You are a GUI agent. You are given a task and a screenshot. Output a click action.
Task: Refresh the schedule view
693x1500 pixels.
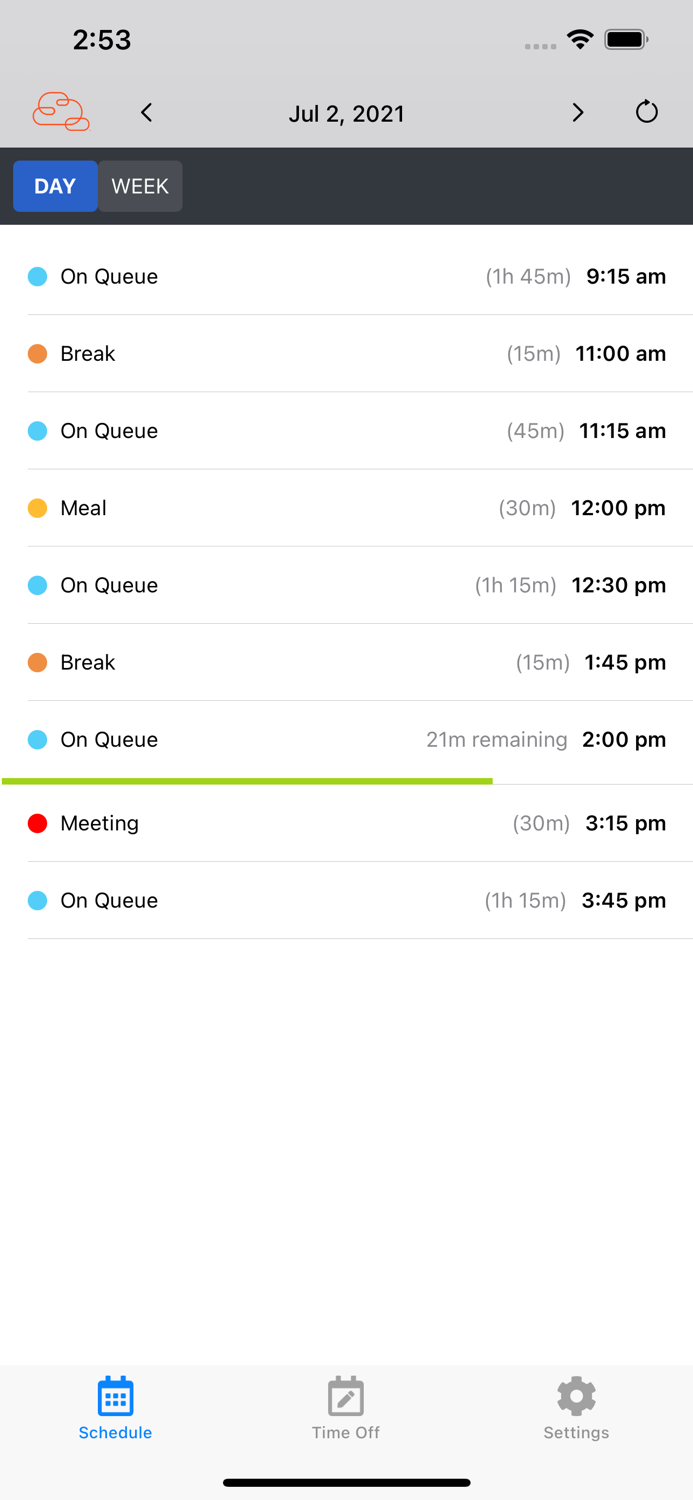pyautogui.click(x=646, y=112)
